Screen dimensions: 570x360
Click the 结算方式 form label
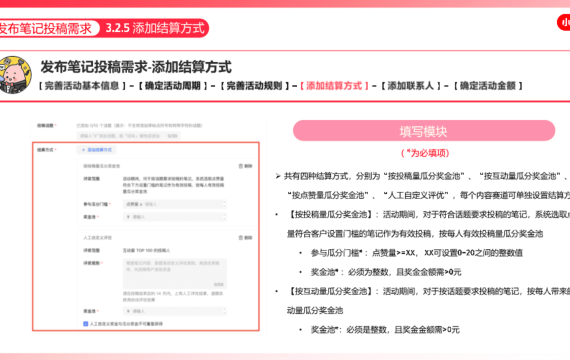45,150
